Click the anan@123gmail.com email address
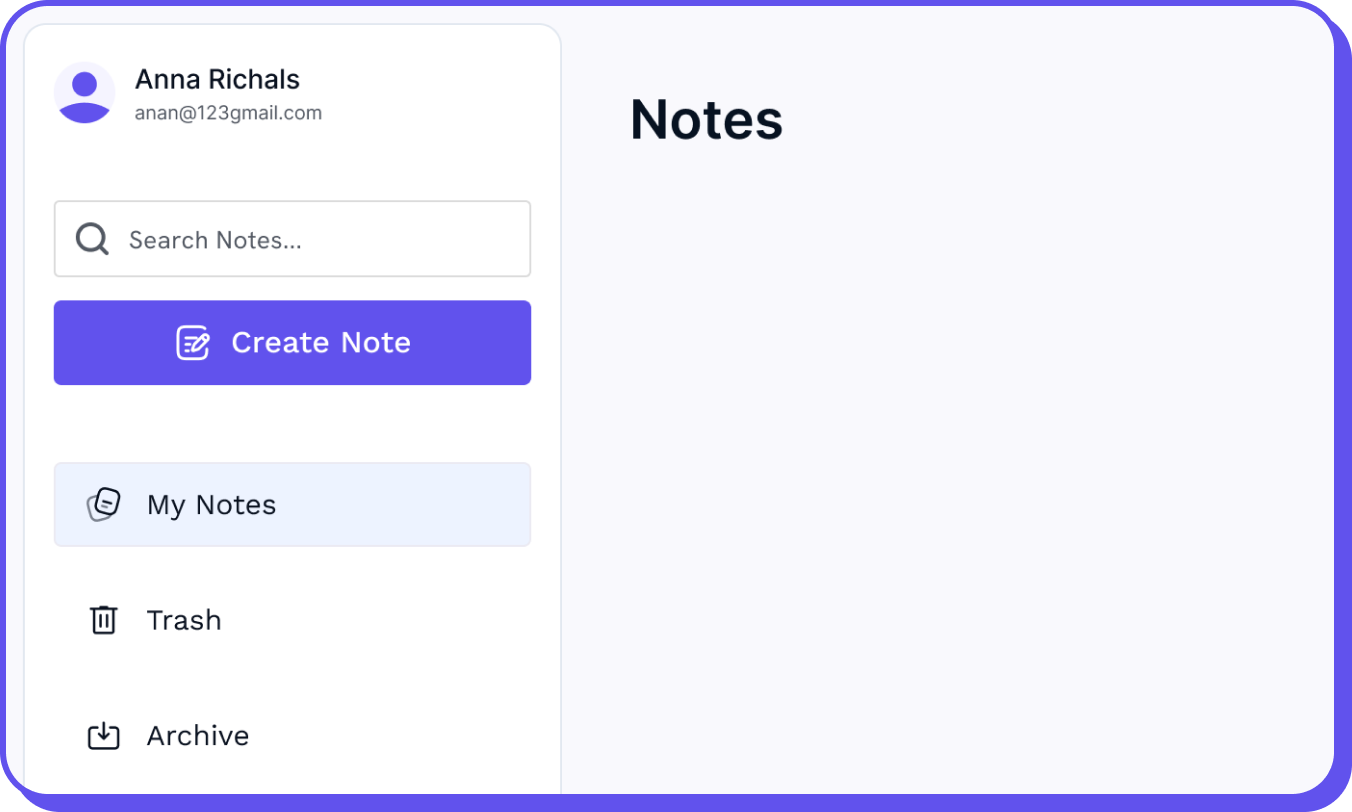Image resolution: width=1352 pixels, height=812 pixels. pyautogui.click(x=228, y=113)
